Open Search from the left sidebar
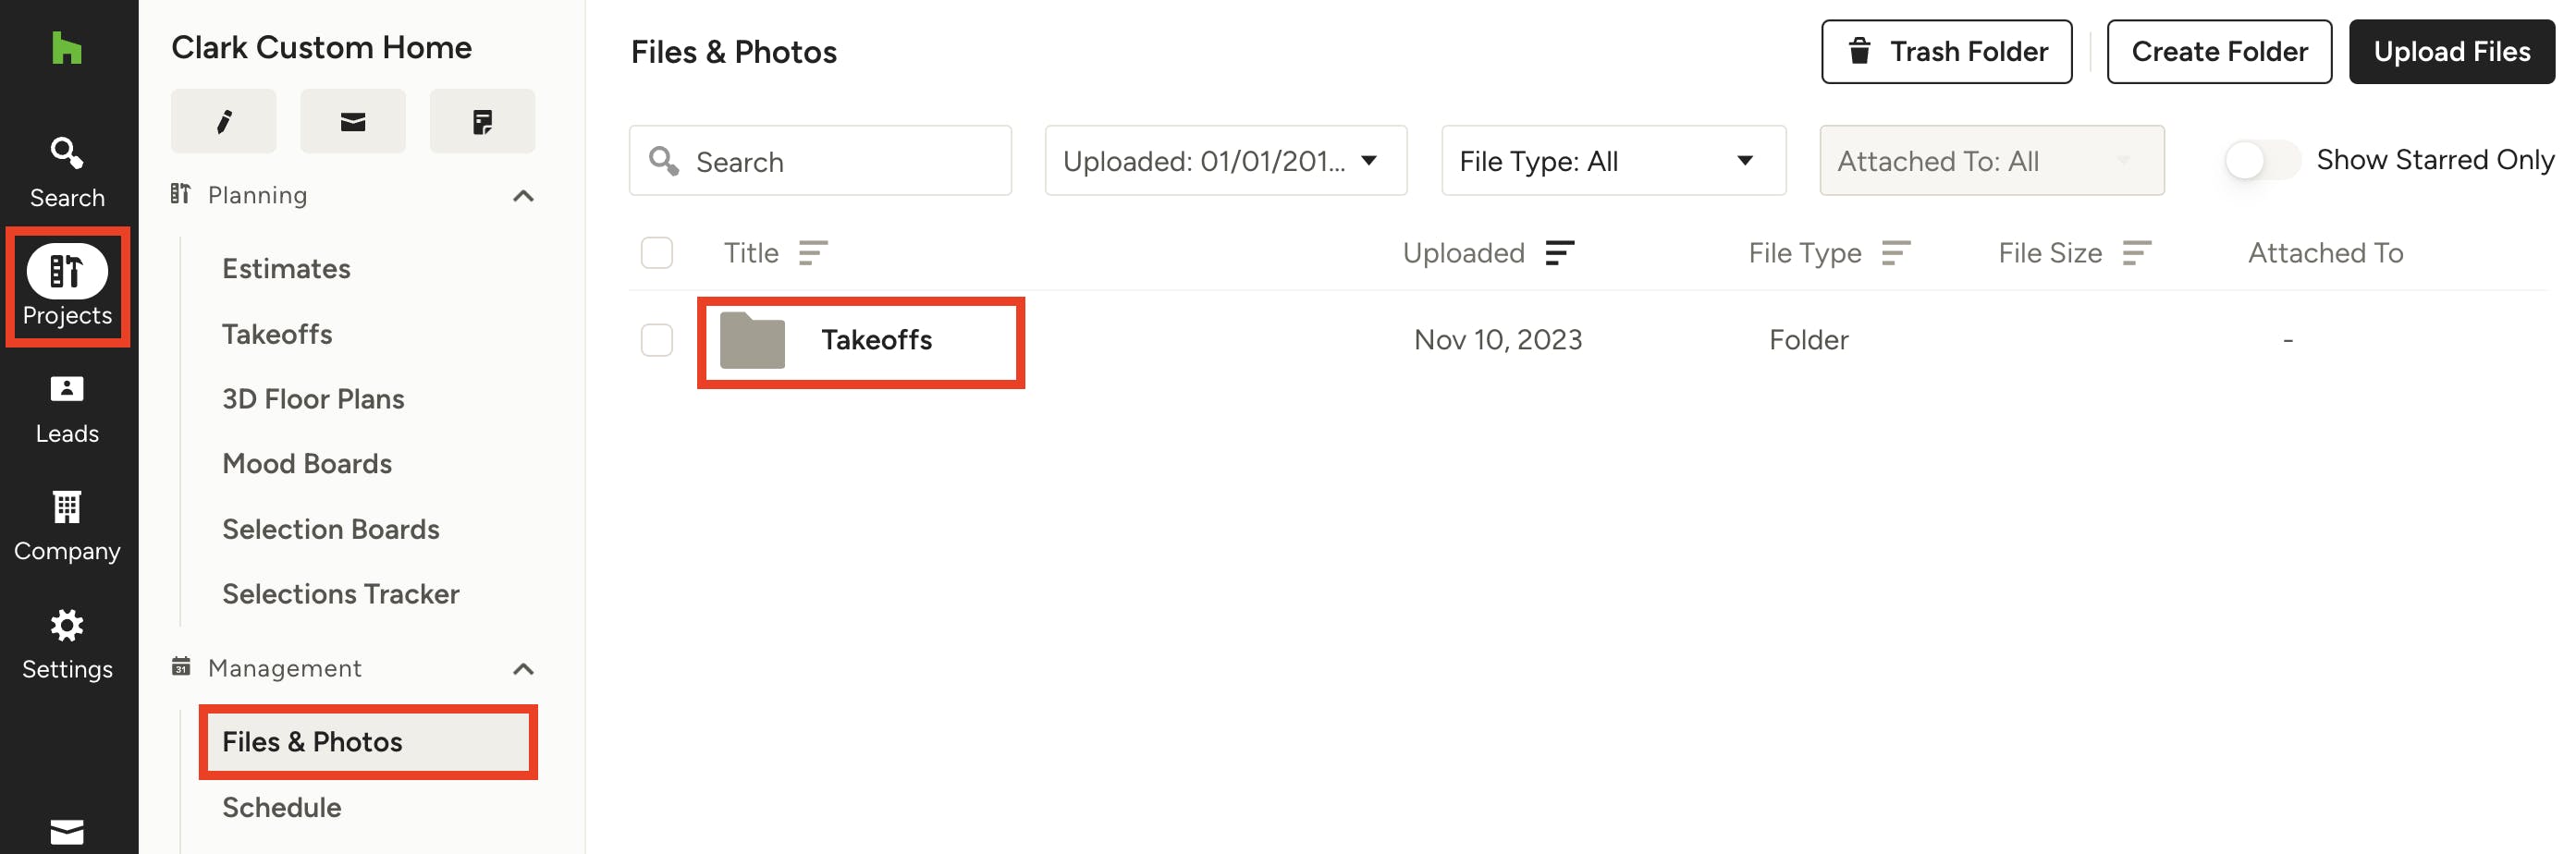The height and width of the screenshot is (854, 2576). (x=67, y=172)
